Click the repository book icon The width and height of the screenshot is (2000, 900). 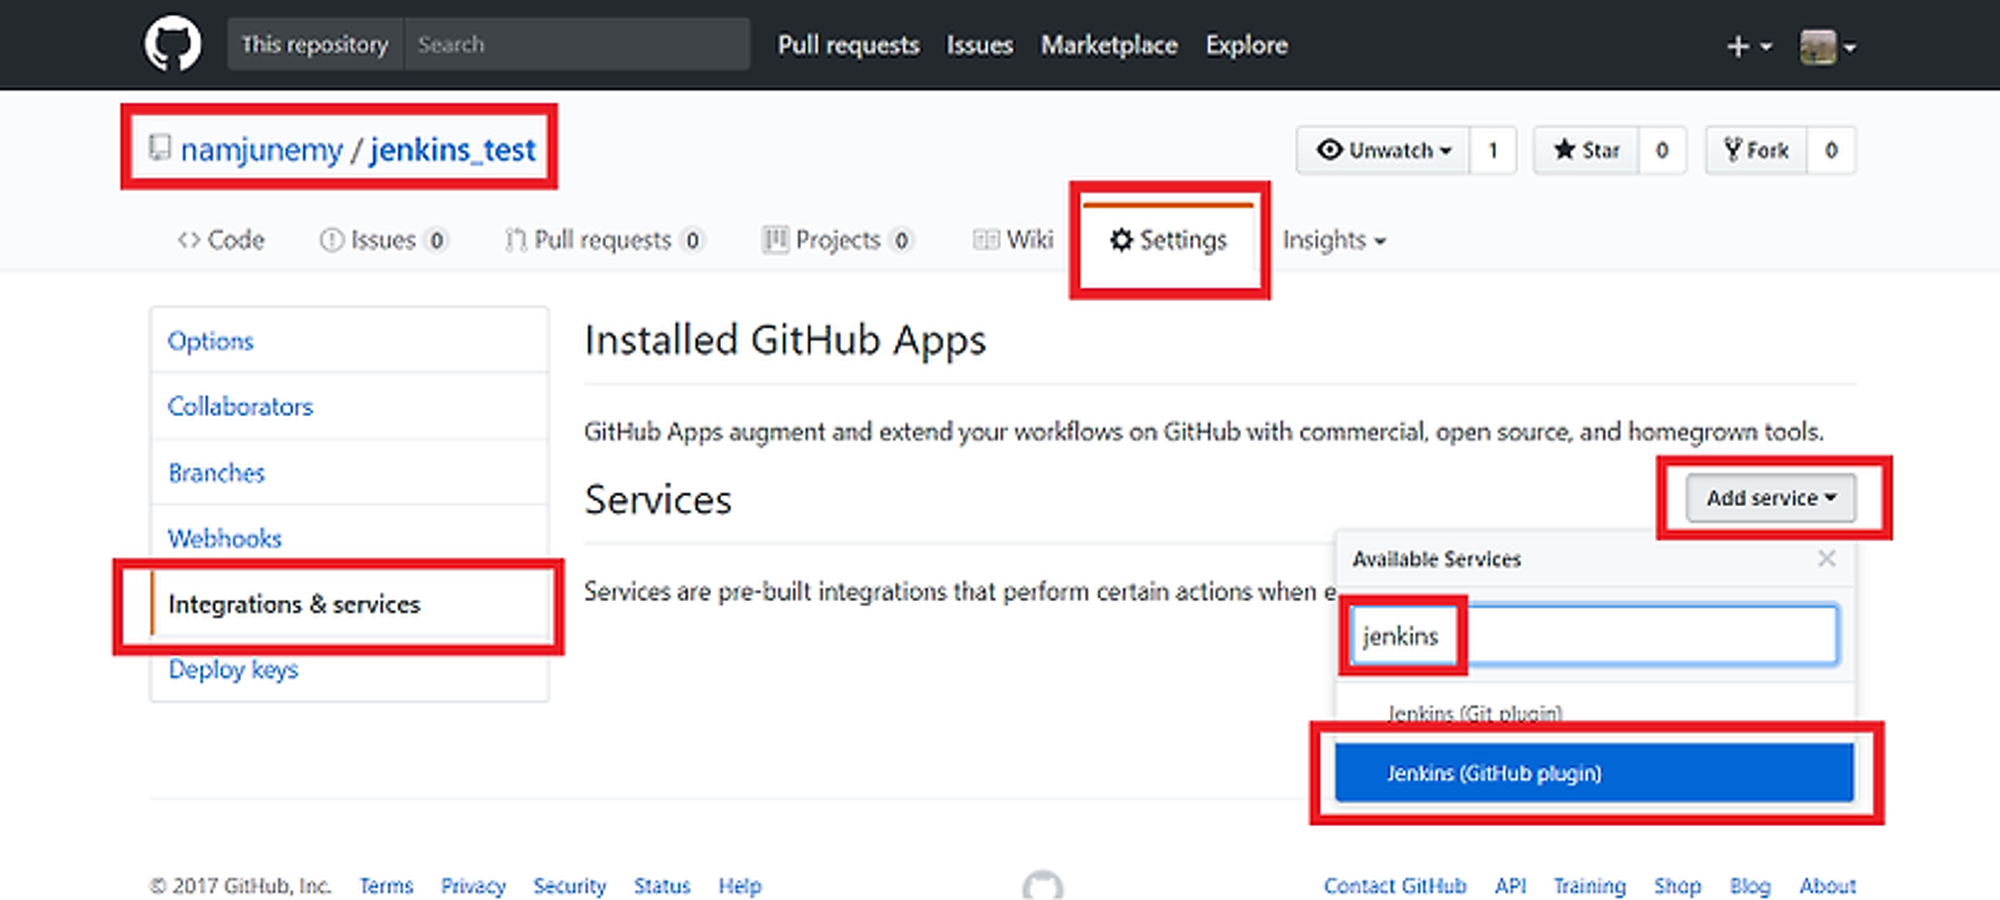click(x=160, y=149)
